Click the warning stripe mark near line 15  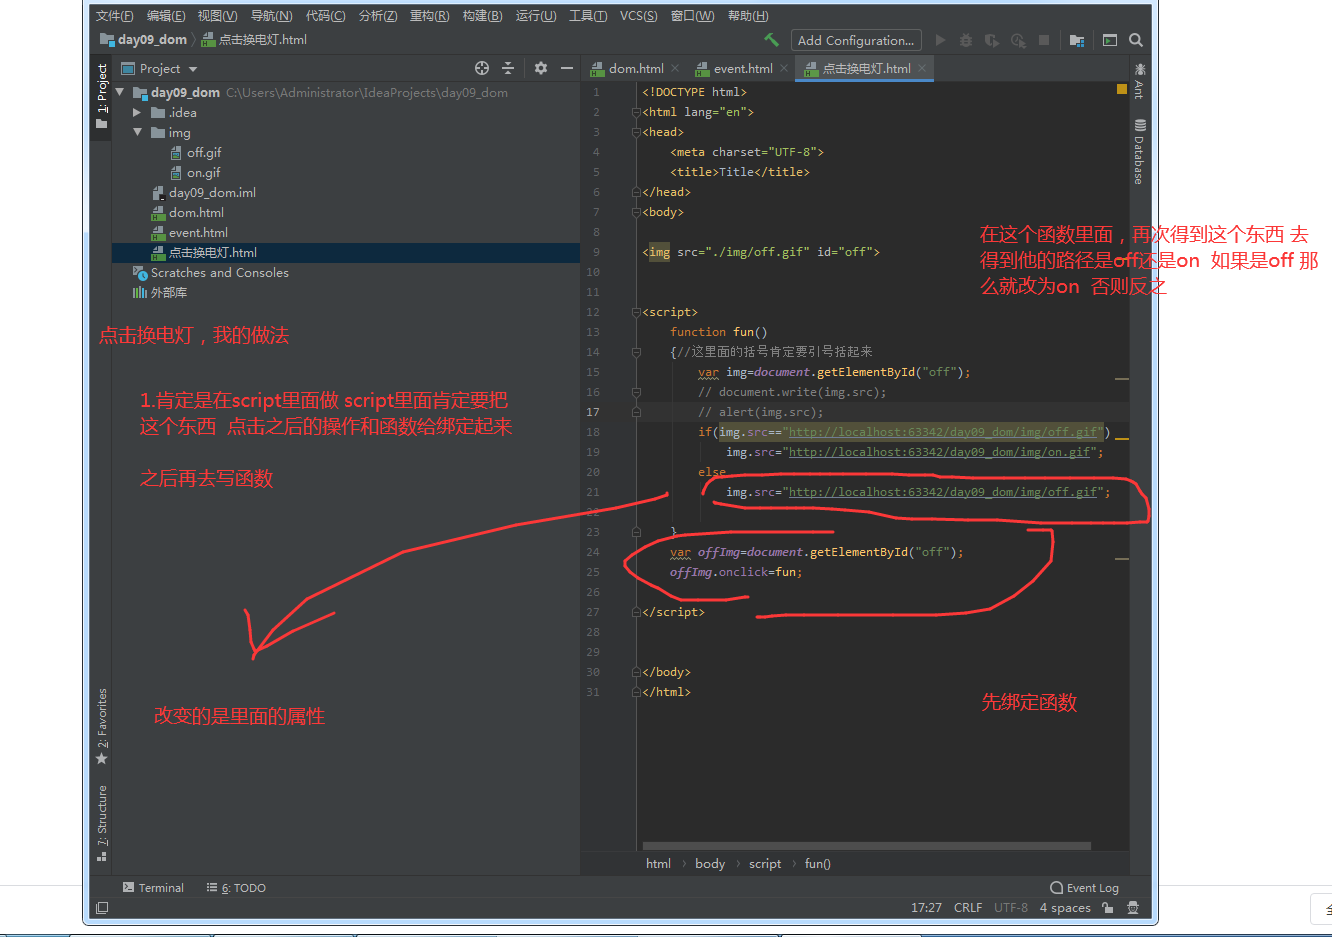click(x=1122, y=379)
